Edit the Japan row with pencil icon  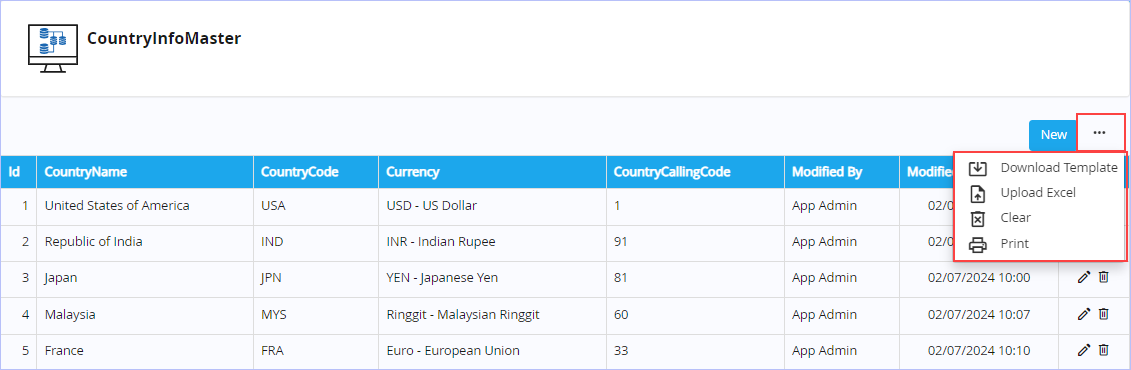[1083, 278]
